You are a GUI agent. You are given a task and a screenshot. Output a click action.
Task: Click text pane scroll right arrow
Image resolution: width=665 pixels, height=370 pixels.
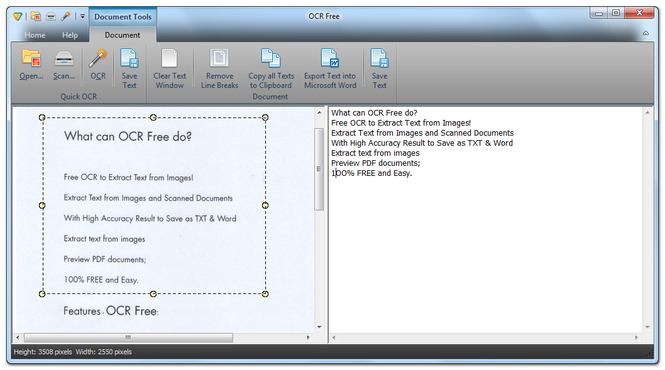click(636, 337)
